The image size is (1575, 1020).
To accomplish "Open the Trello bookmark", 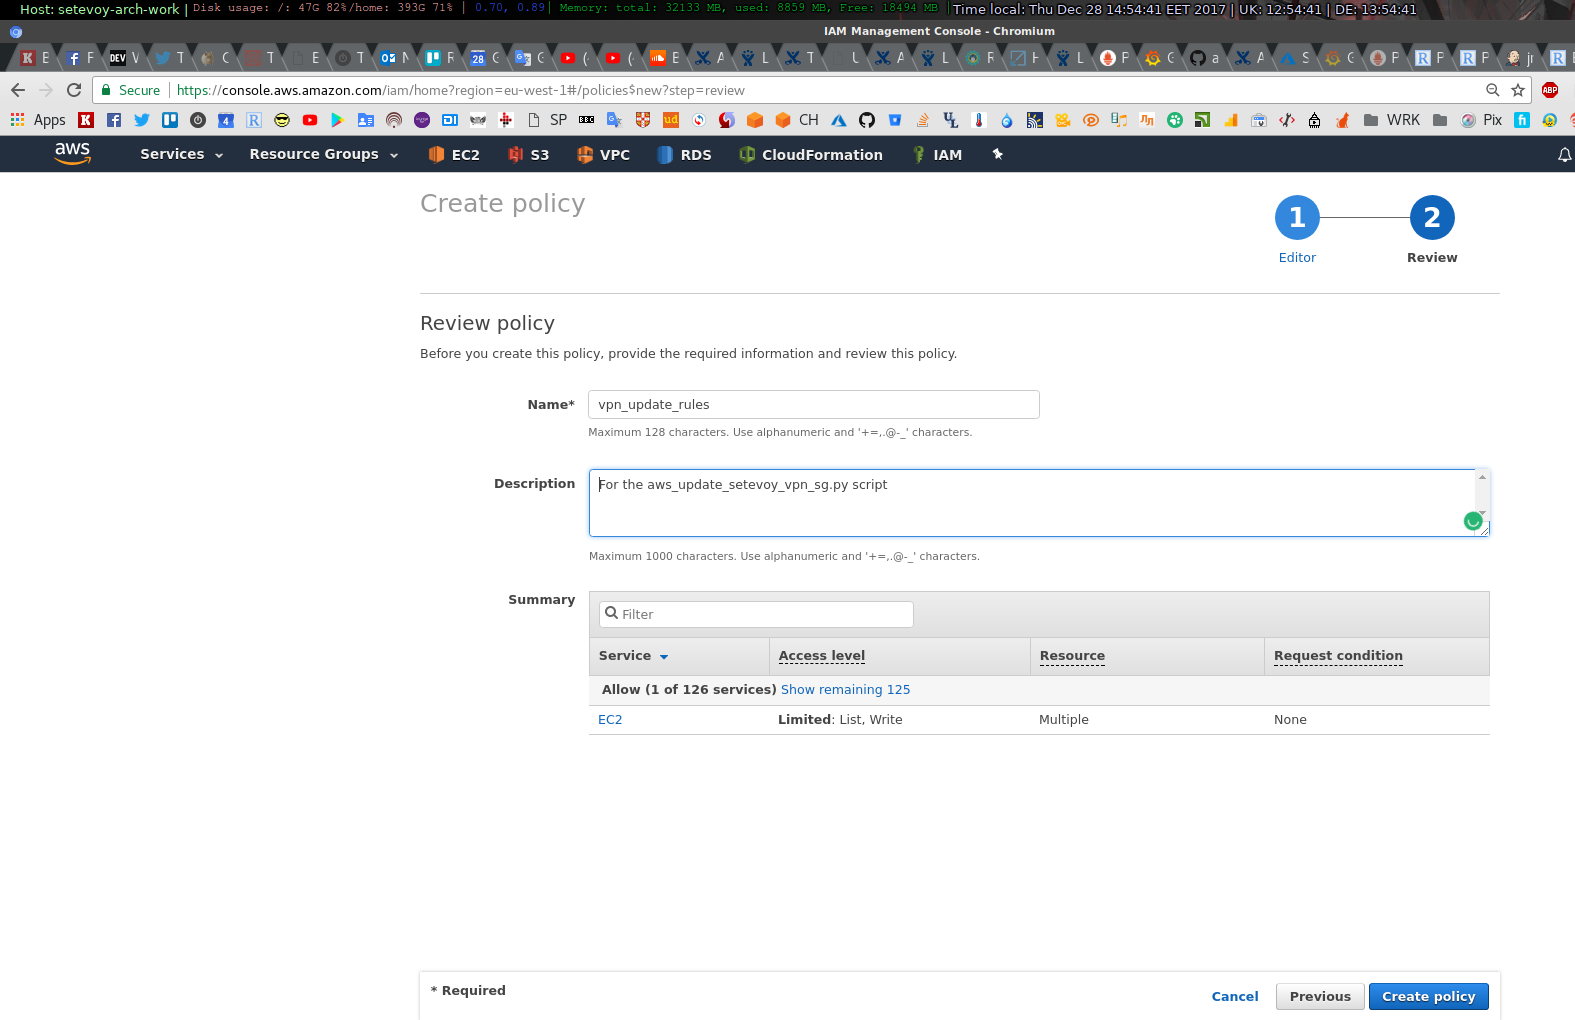I will 170,120.
